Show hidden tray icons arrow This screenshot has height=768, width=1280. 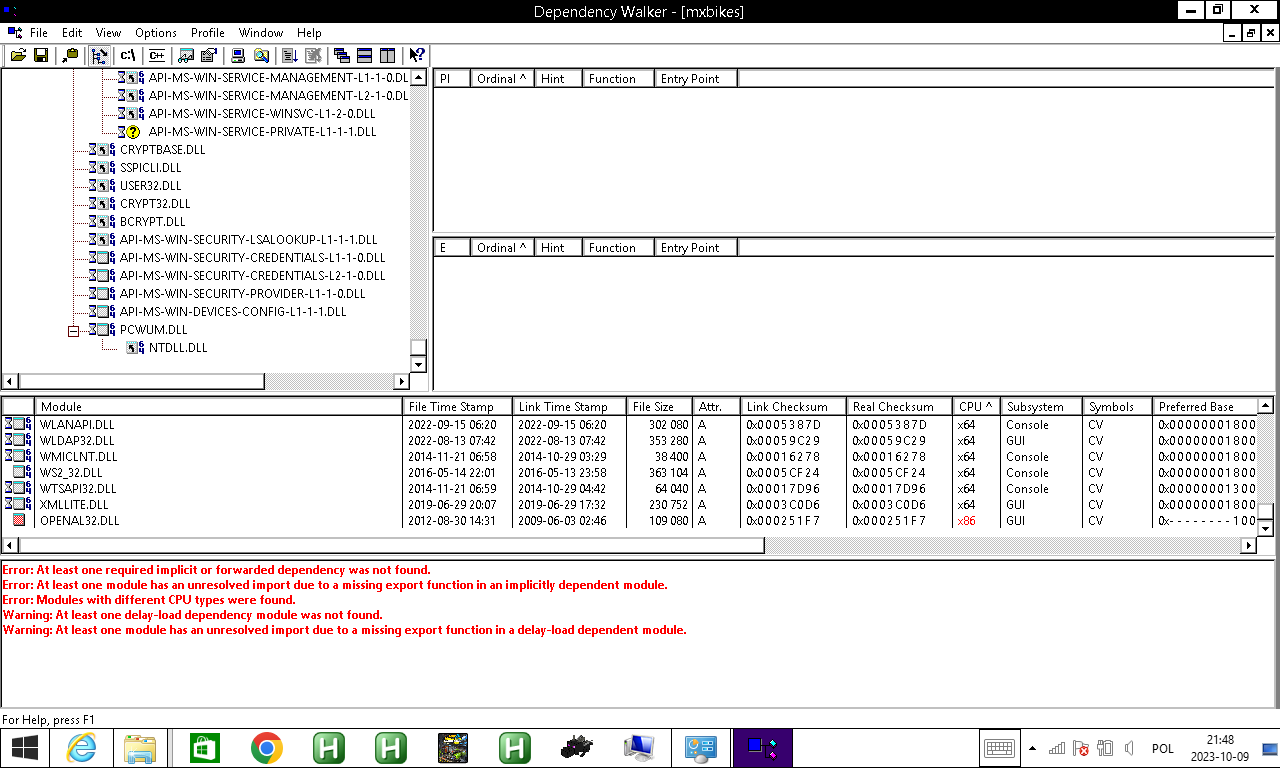[x=1032, y=748]
